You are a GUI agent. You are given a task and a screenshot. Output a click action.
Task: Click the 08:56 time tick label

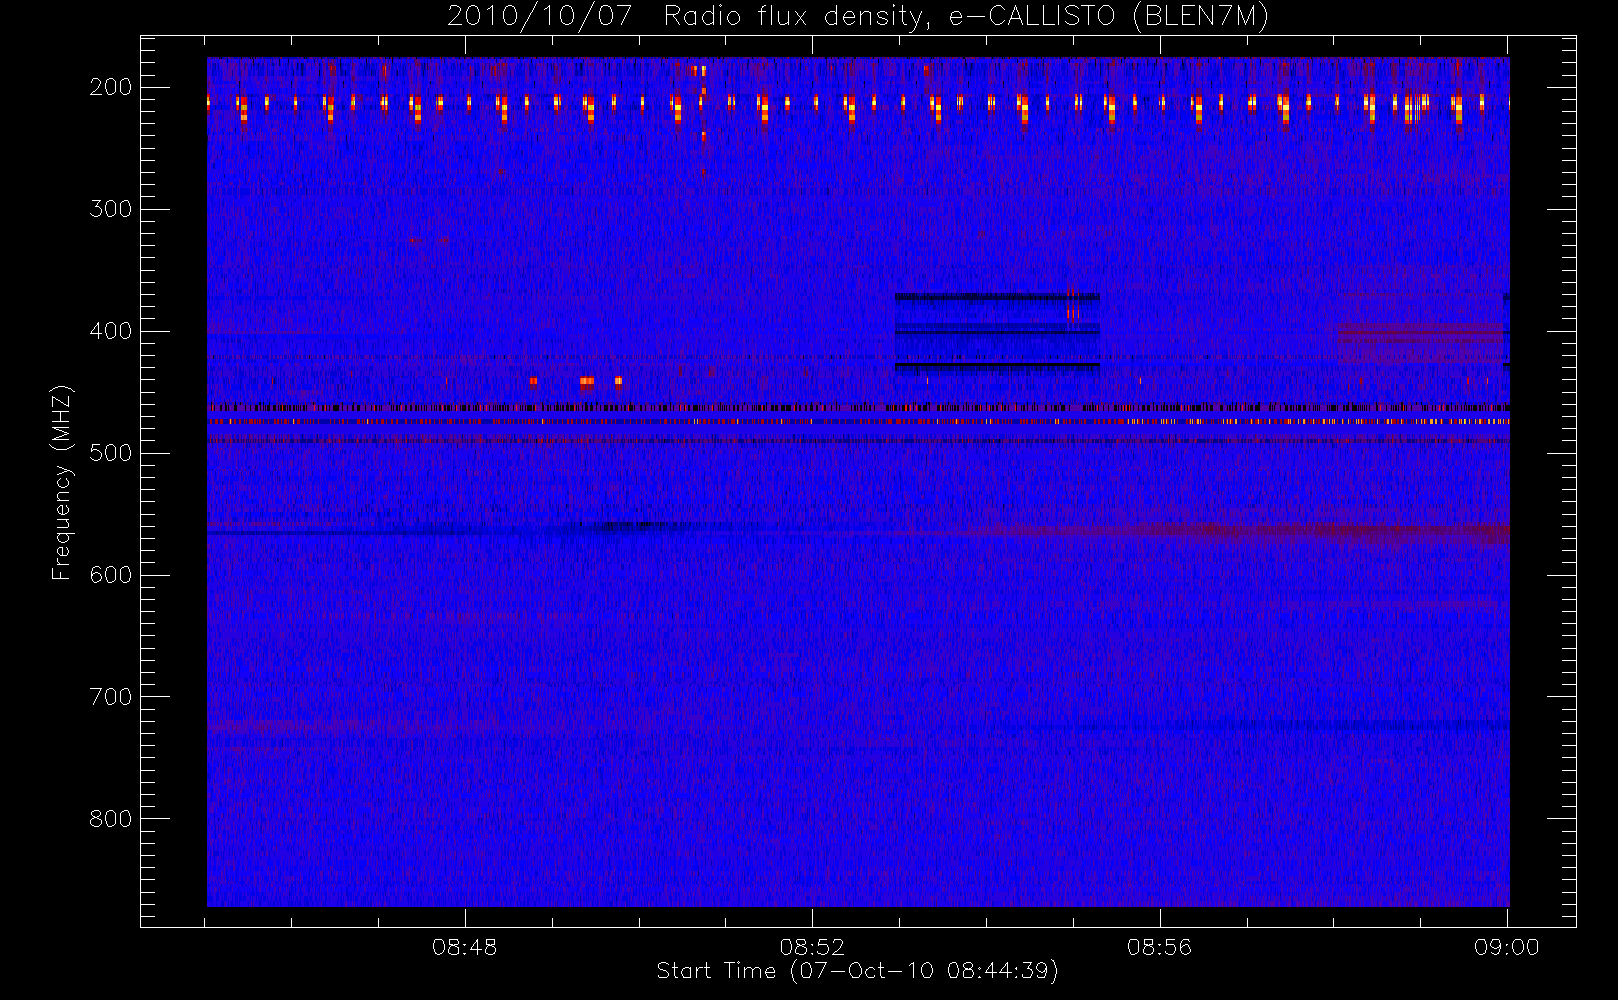click(x=1160, y=947)
